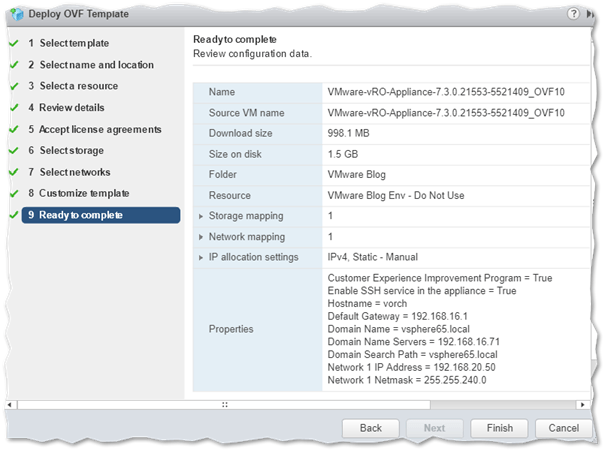Click the Properties label cell

coord(257,330)
